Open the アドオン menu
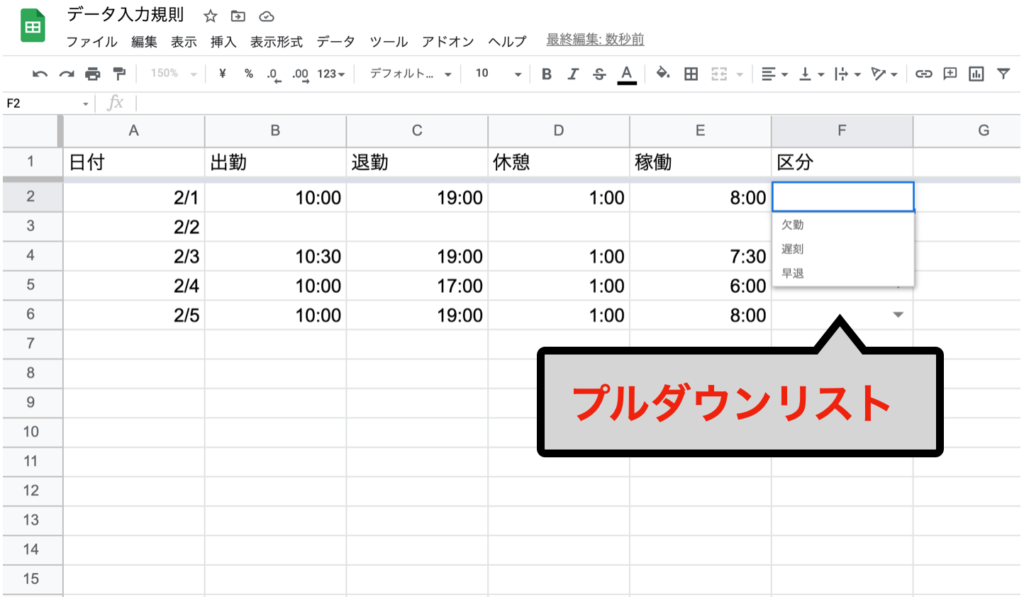 click(448, 42)
